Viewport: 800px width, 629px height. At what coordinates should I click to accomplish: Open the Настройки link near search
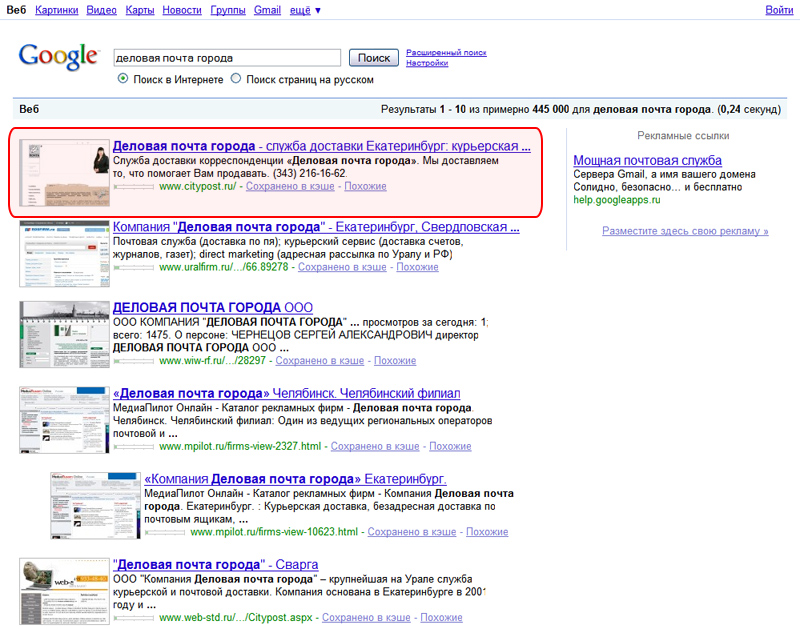(426, 63)
